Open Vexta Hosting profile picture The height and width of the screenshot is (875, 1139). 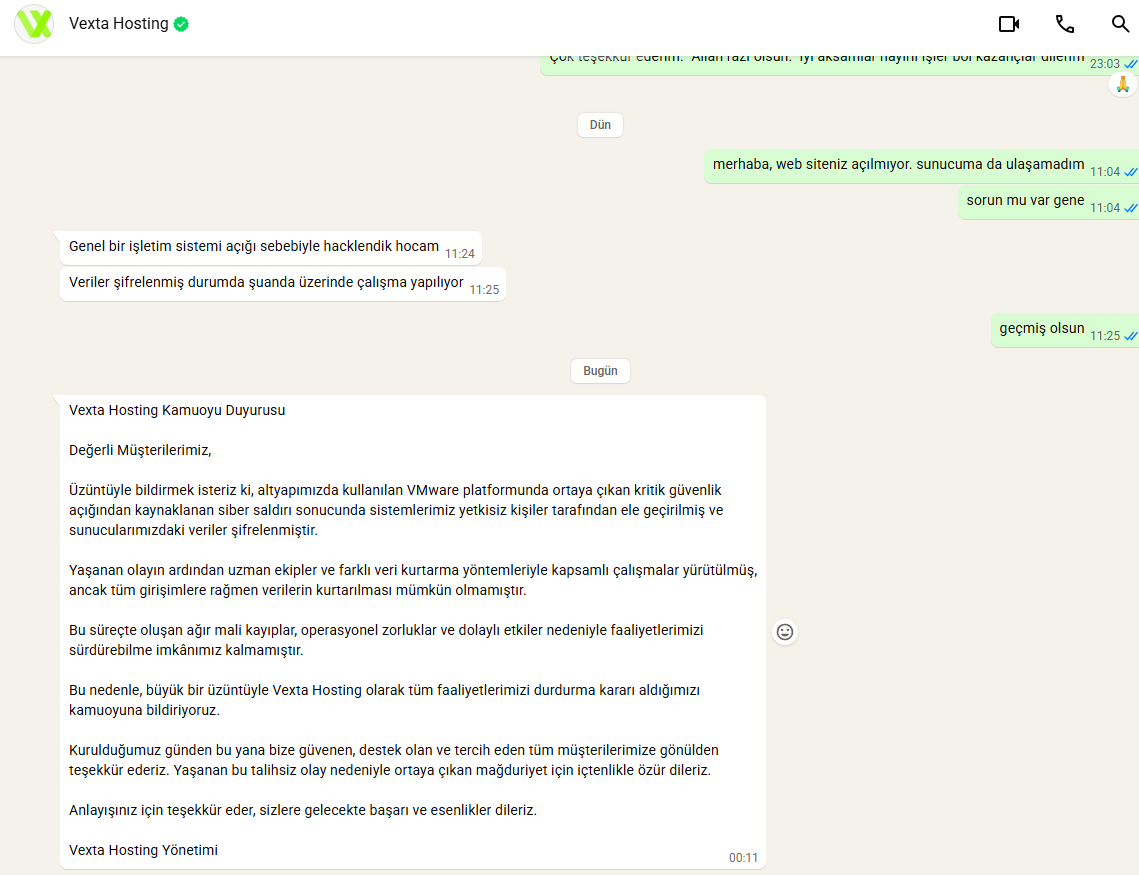34,24
